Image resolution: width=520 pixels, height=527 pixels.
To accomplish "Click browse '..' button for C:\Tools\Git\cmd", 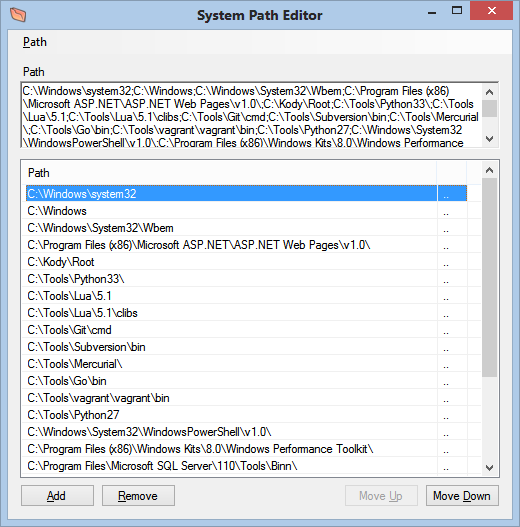I will pyautogui.click(x=452, y=330).
